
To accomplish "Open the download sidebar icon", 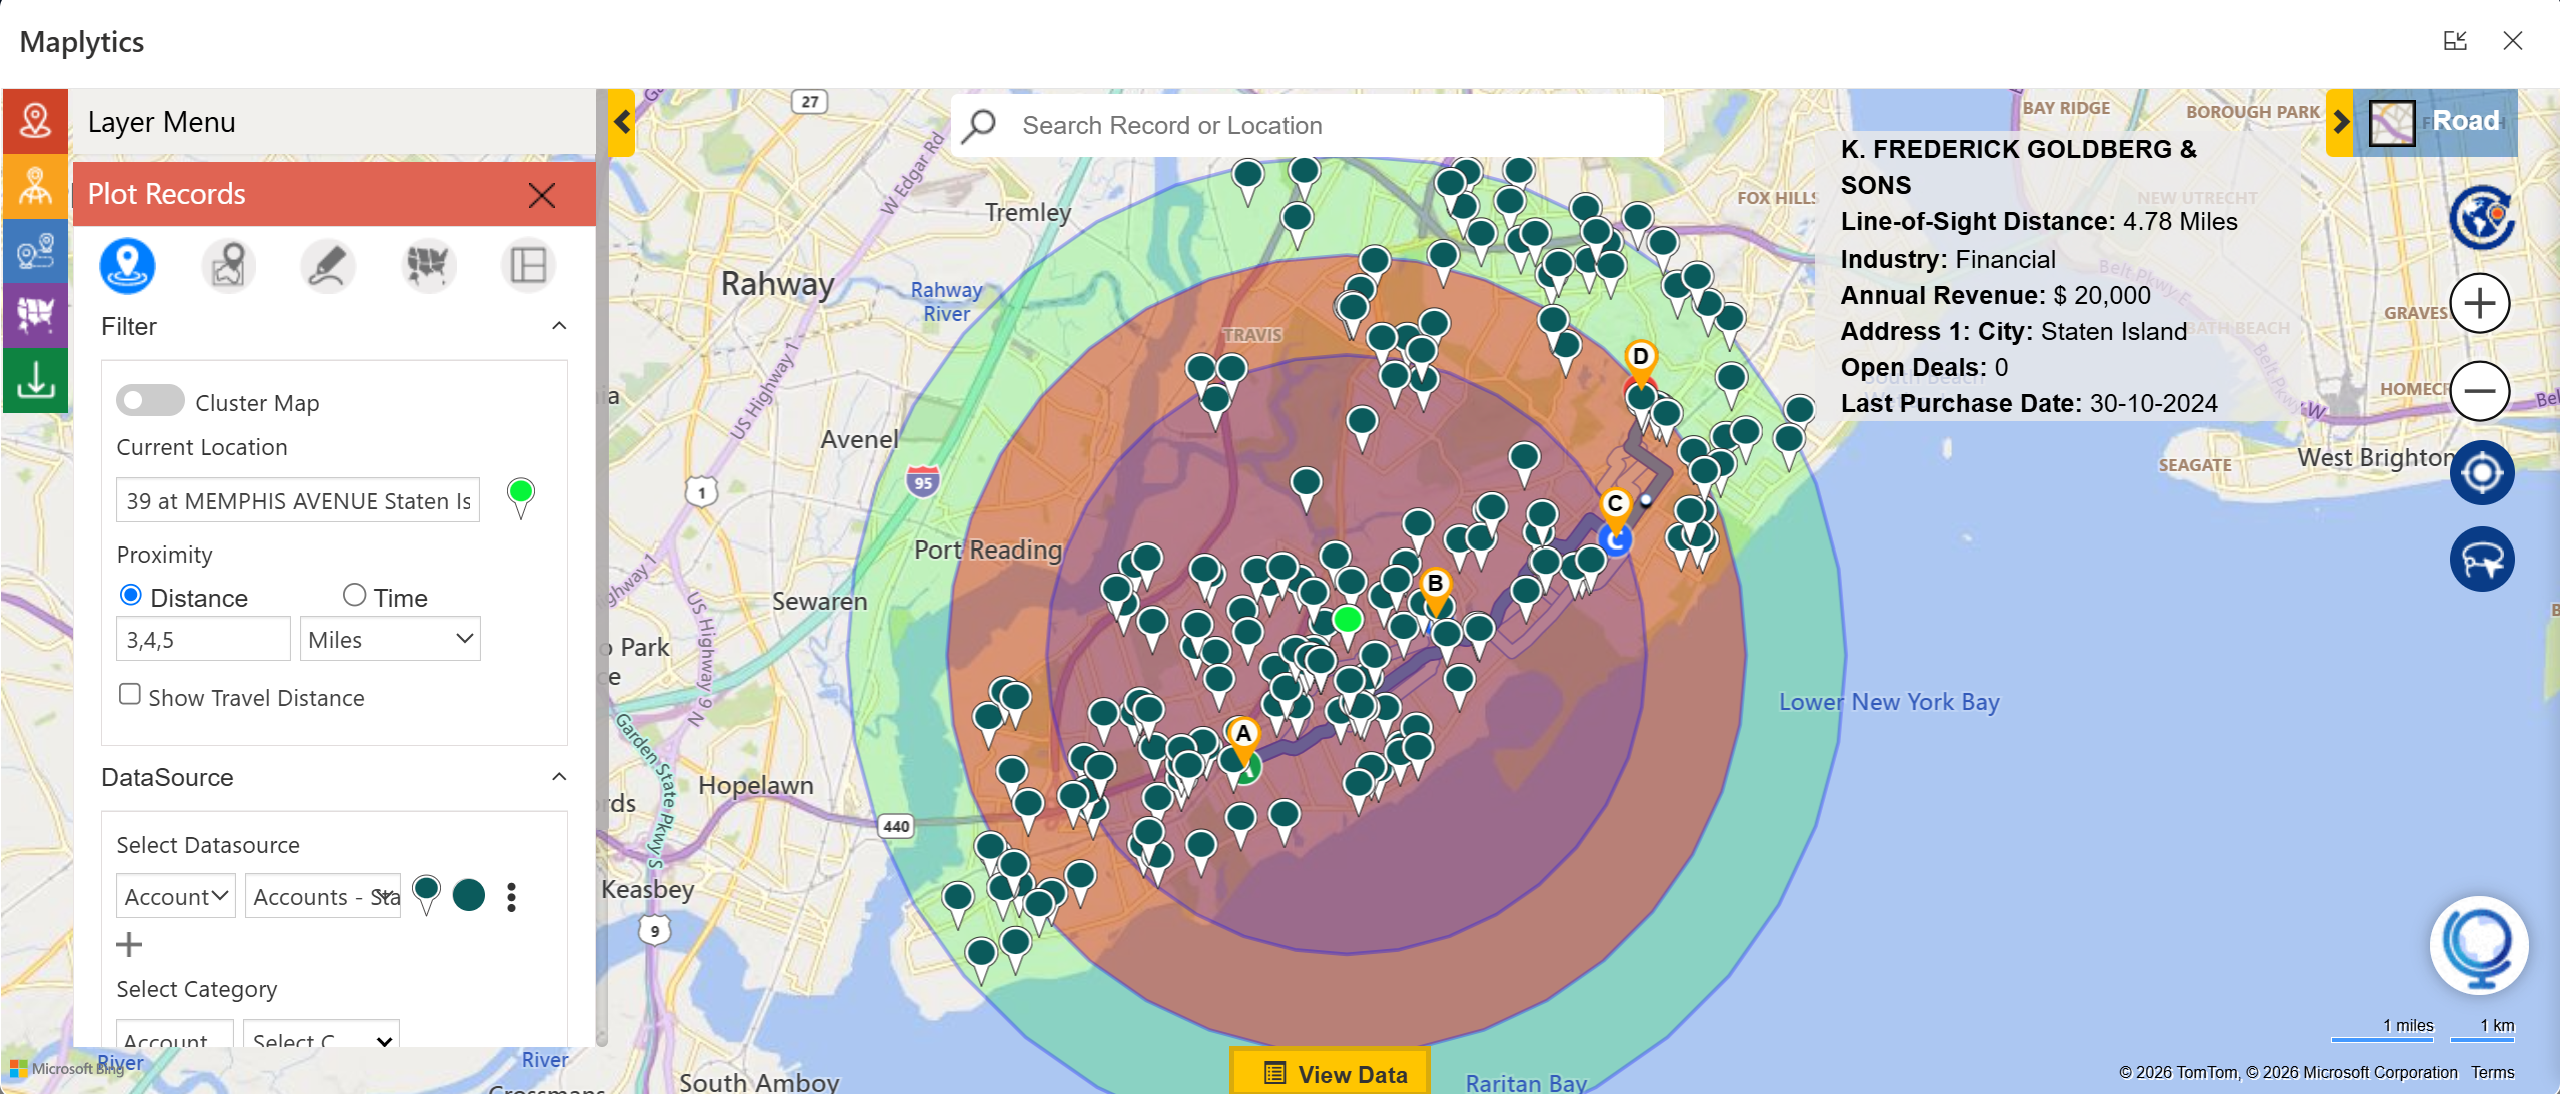I will (x=35, y=380).
